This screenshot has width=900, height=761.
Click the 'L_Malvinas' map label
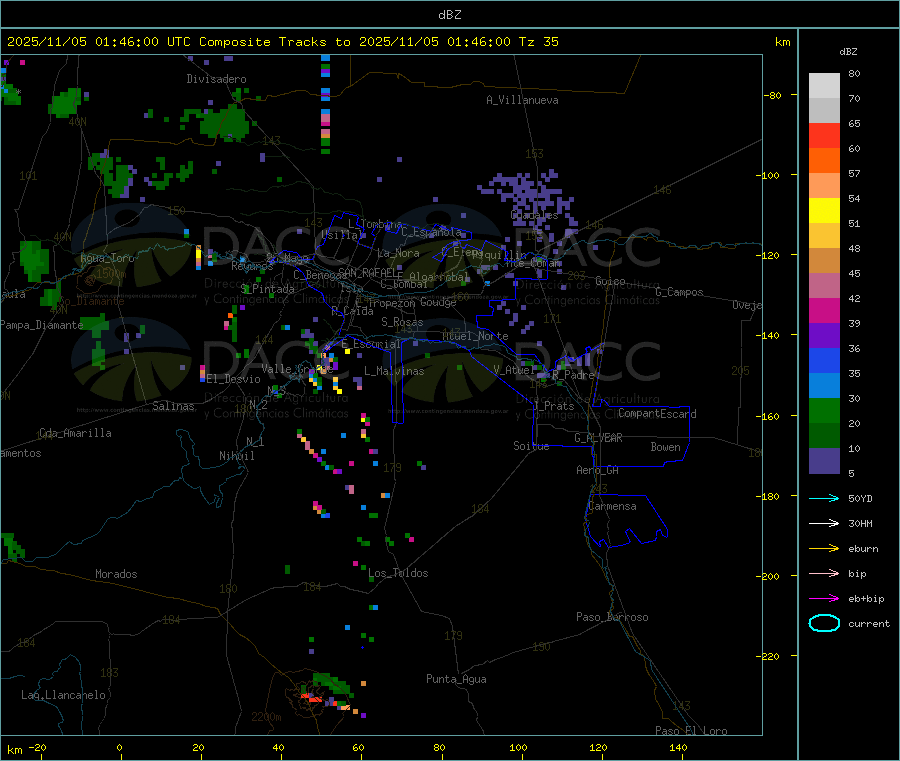[394, 371]
